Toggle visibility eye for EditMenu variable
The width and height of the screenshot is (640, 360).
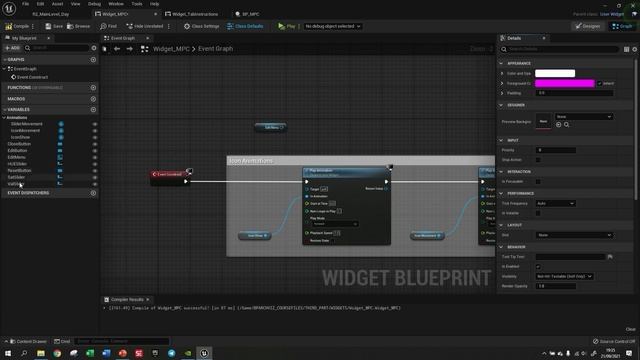(94, 158)
